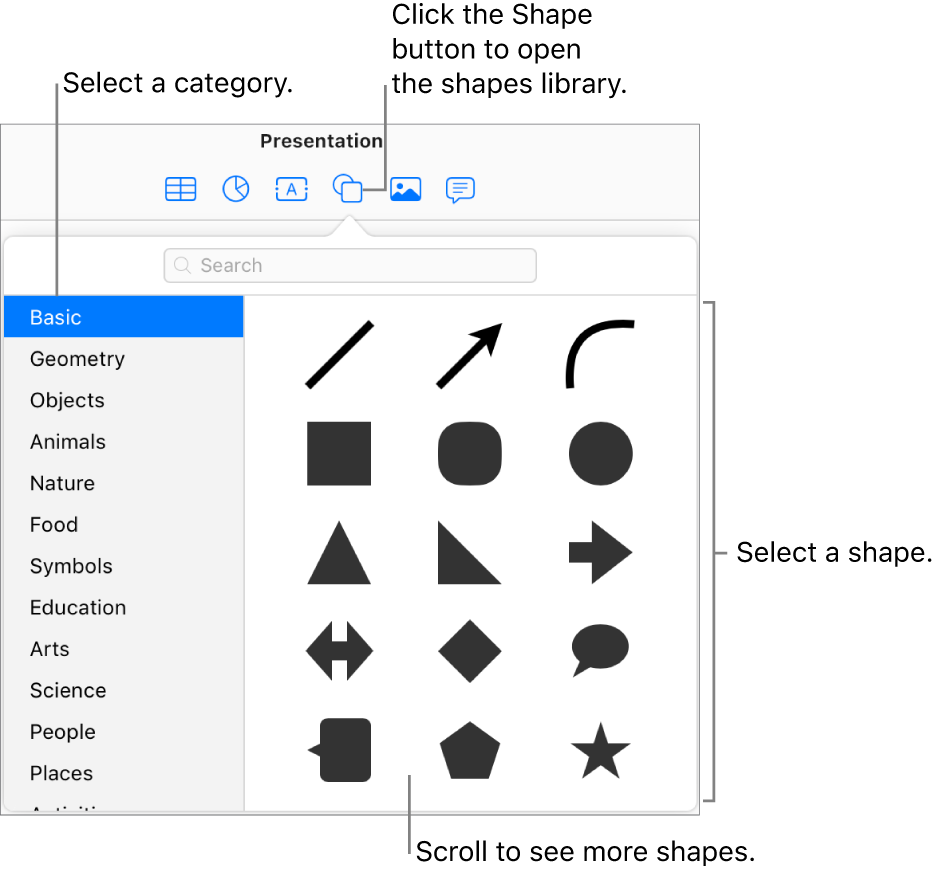Click the Media toolbar icon
This screenshot has width=940, height=878.
pos(405,189)
